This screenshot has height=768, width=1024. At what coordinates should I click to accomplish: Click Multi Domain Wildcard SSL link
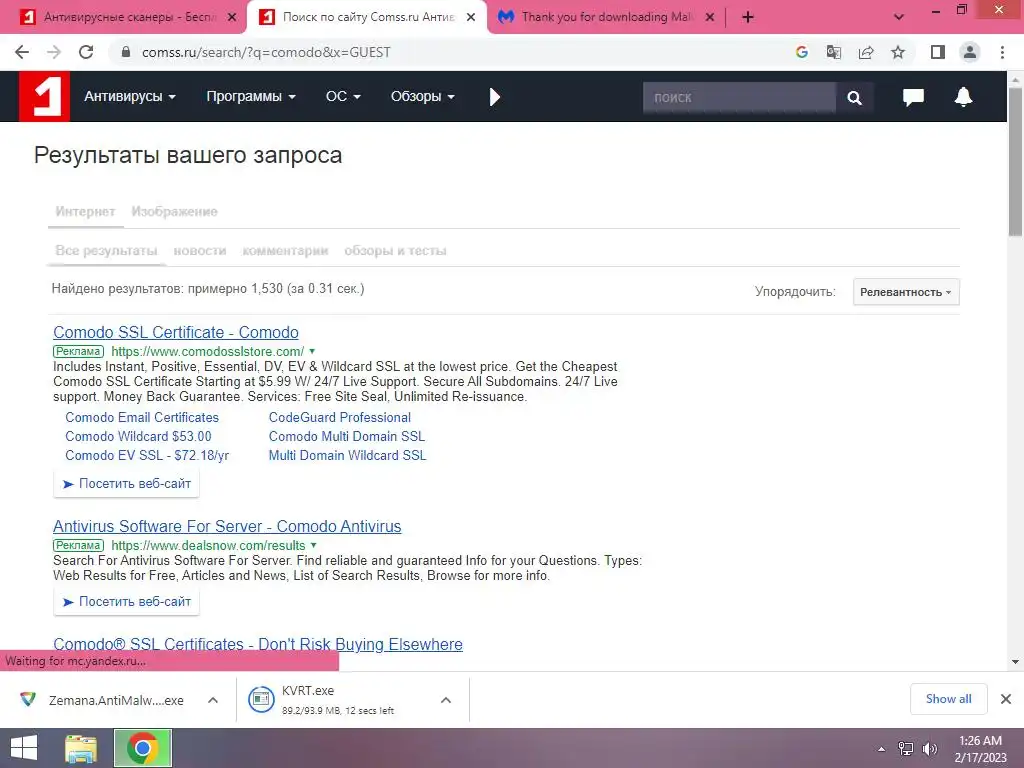coord(347,455)
